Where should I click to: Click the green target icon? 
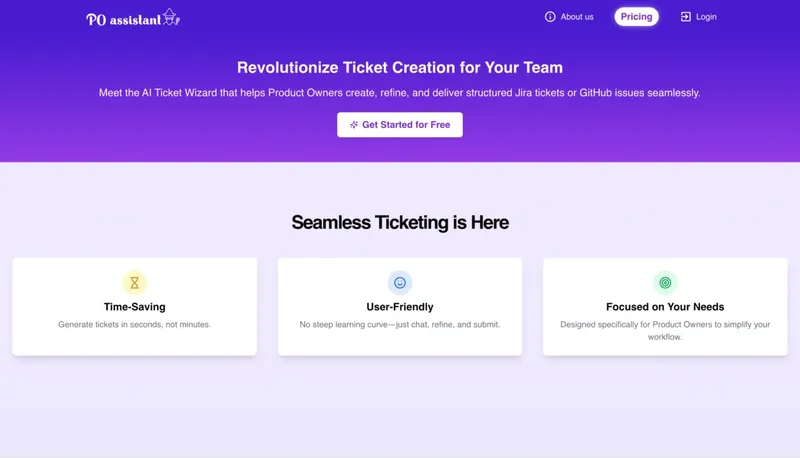pyautogui.click(x=665, y=283)
